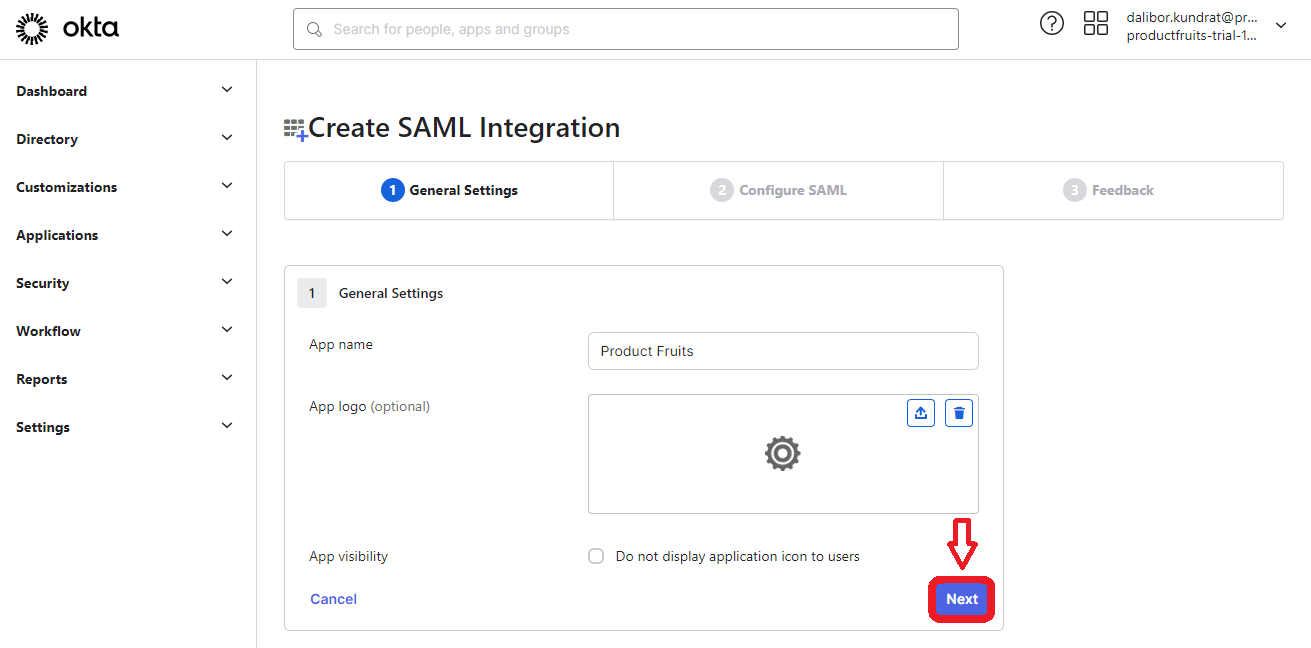1311x648 pixels.
Task: Click the numbered badge beside General Settings
Action: click(x=312, y=292)
